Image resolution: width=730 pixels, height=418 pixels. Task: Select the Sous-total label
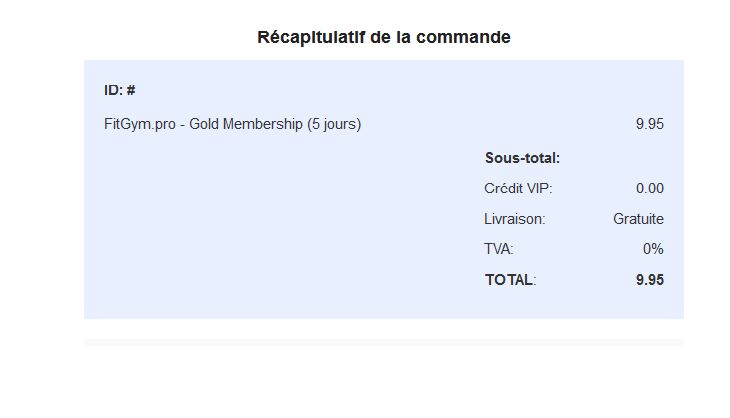(522, 158)
